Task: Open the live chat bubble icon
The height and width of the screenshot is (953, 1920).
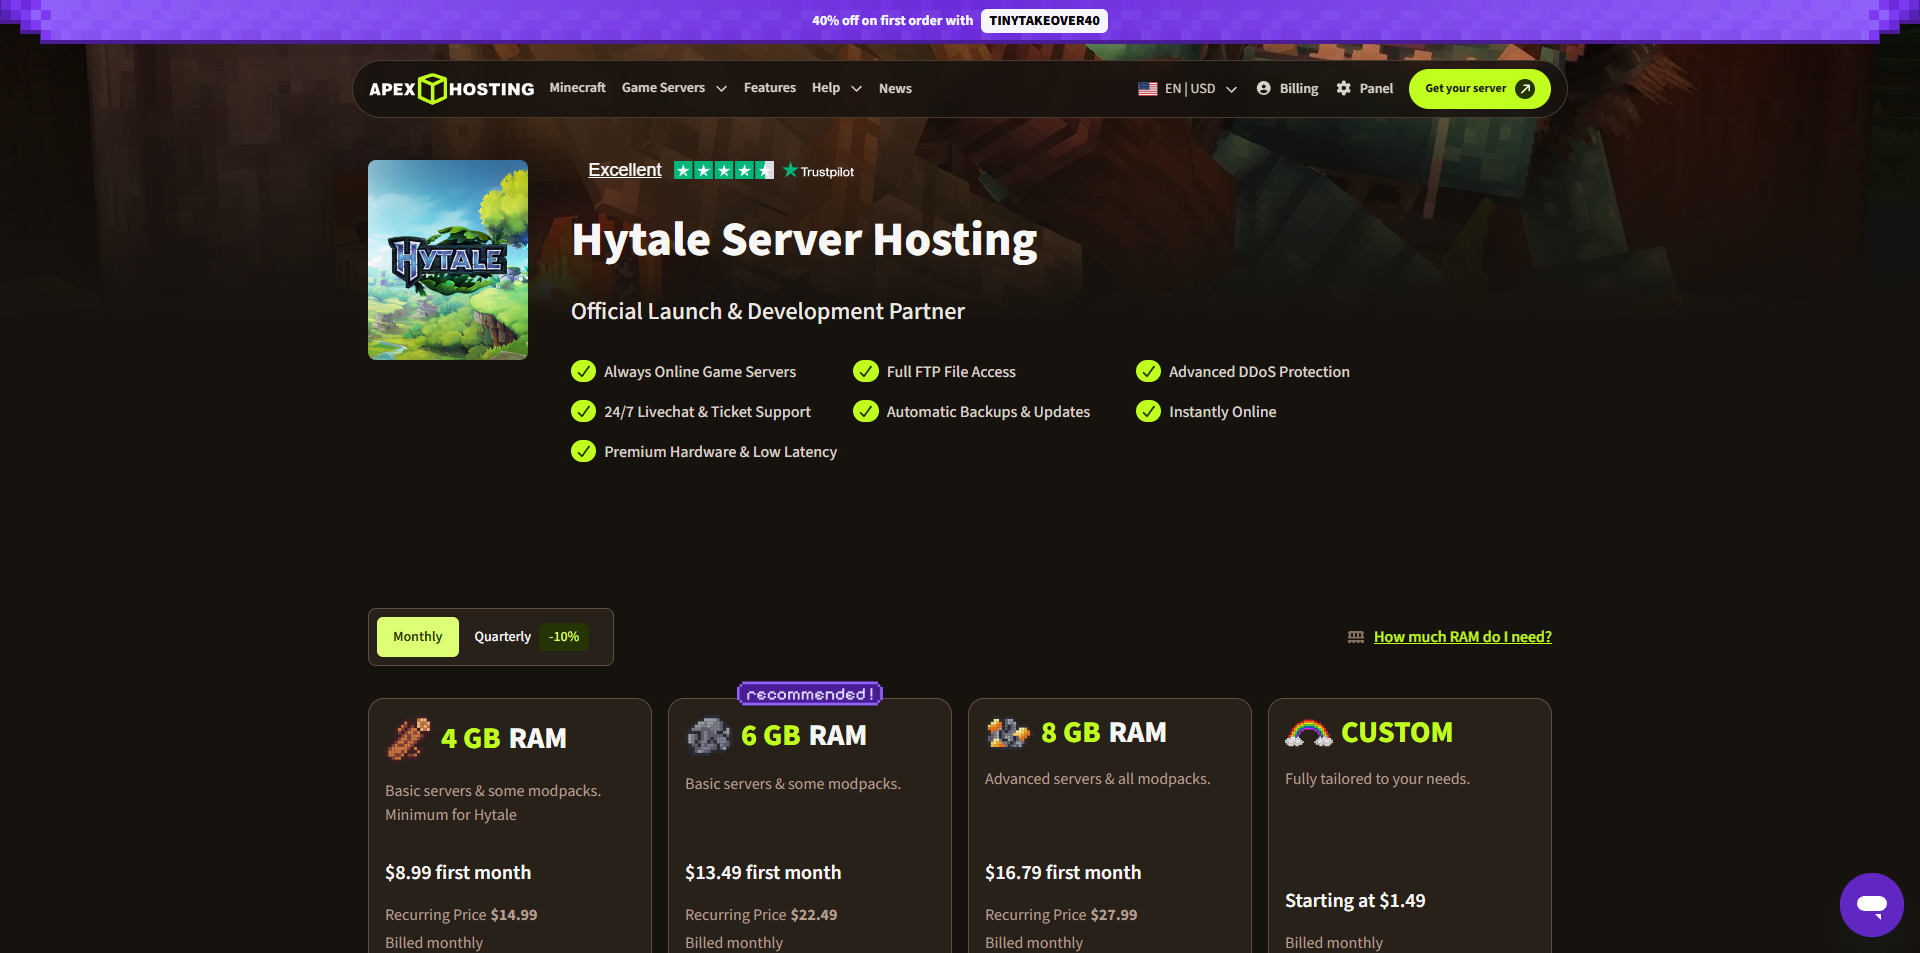Action: [1871, 904]
